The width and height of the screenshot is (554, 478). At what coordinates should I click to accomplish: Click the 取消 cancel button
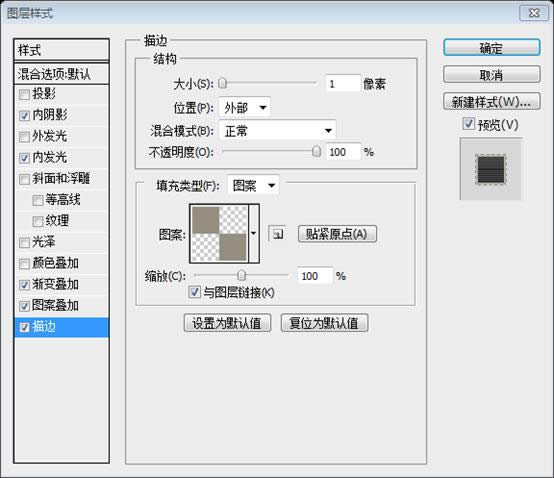click(x=491, y=75)
